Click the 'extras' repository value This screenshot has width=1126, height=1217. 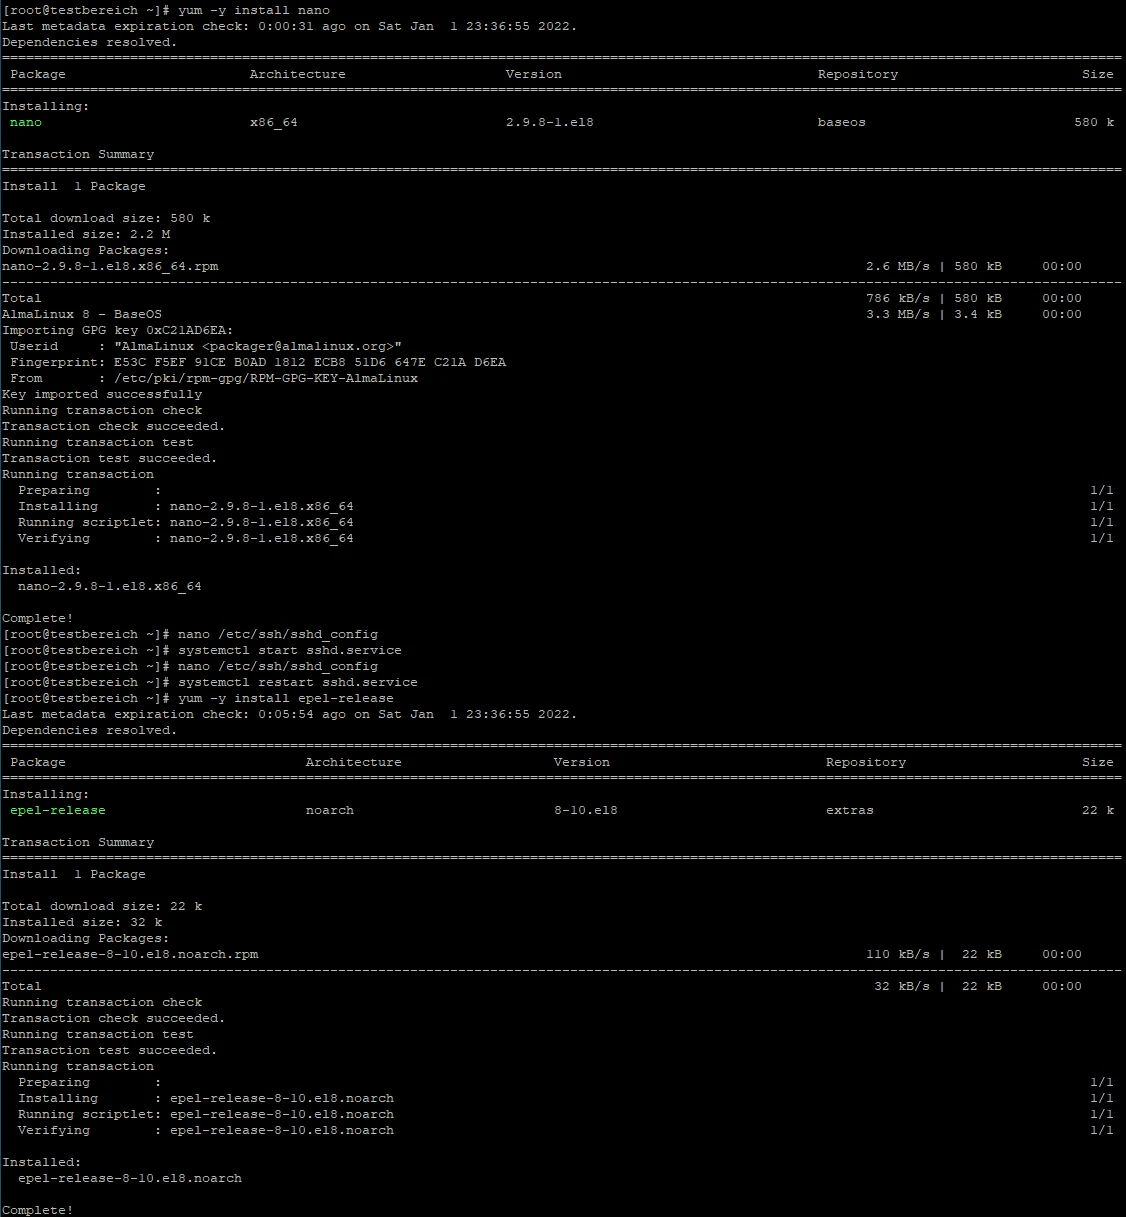(849, 810)
